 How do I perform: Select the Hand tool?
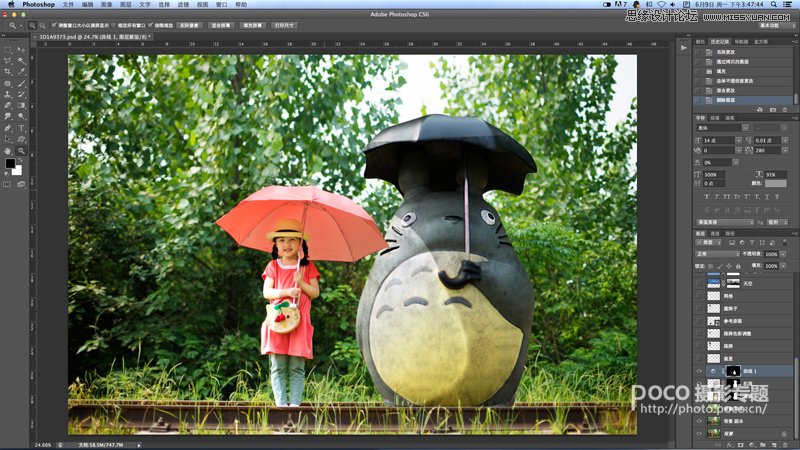tap(8, 151)
